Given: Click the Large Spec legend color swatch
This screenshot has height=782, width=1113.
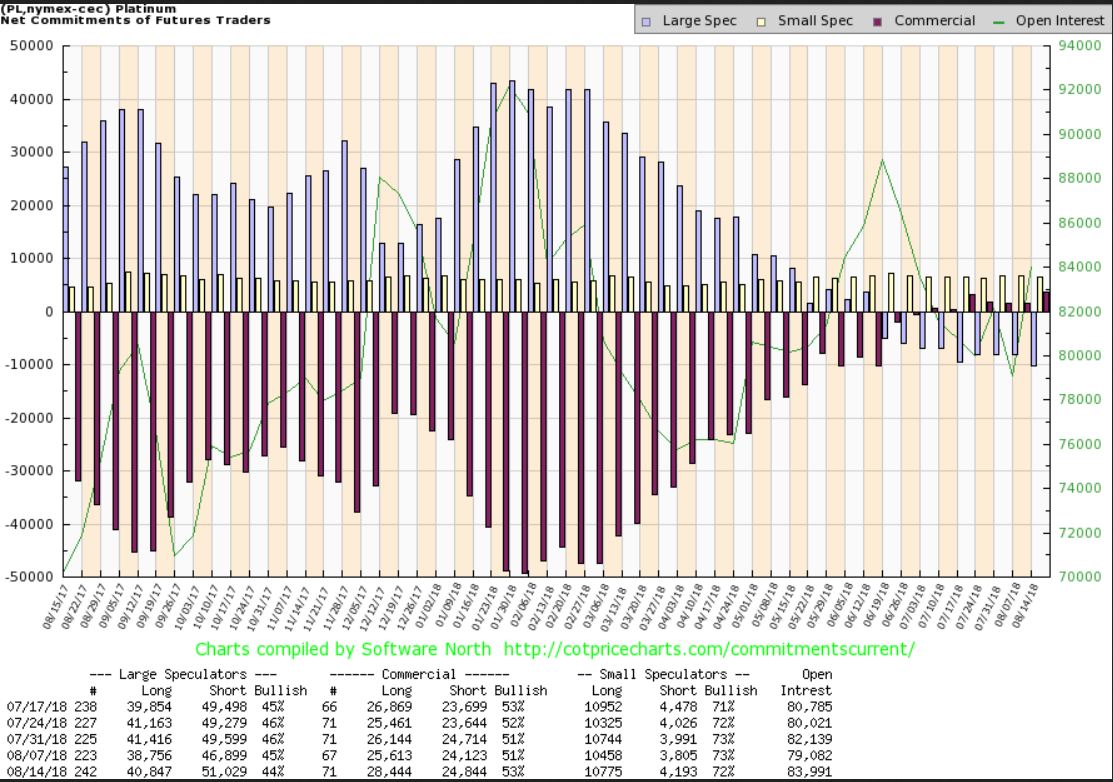Looking at the screenshot, I should 649,21.
